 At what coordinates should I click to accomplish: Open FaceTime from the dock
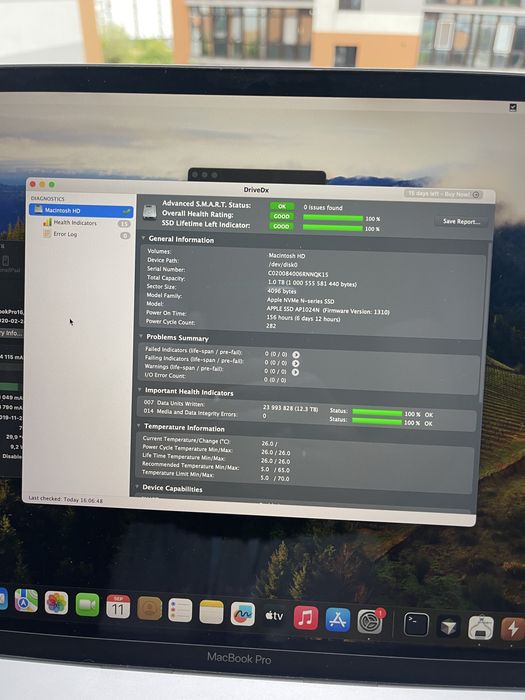pyautogui.click(x=87, y=604)
